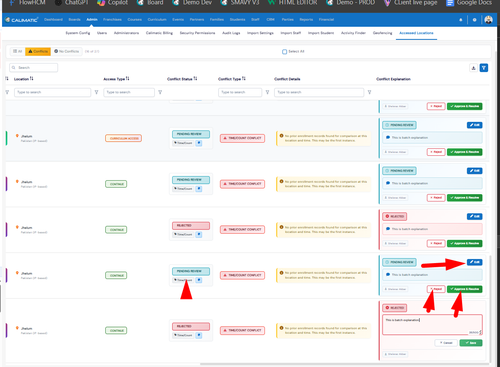The width and height of the screenshot is (500, 367).
Task: Open the Franchises menu
Action: point(112,20)
